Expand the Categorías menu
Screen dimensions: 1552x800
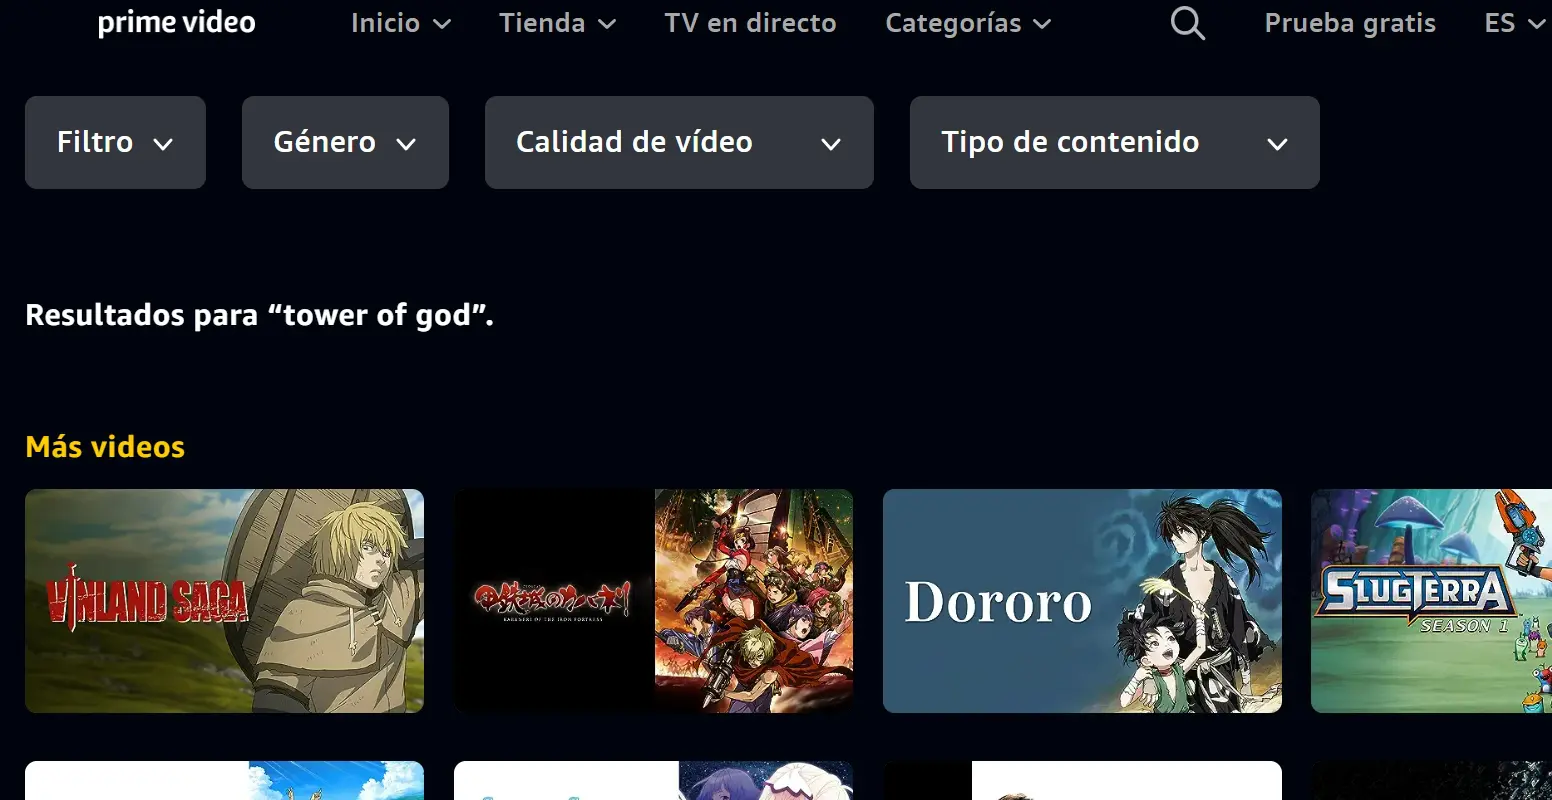click(968, 23)
